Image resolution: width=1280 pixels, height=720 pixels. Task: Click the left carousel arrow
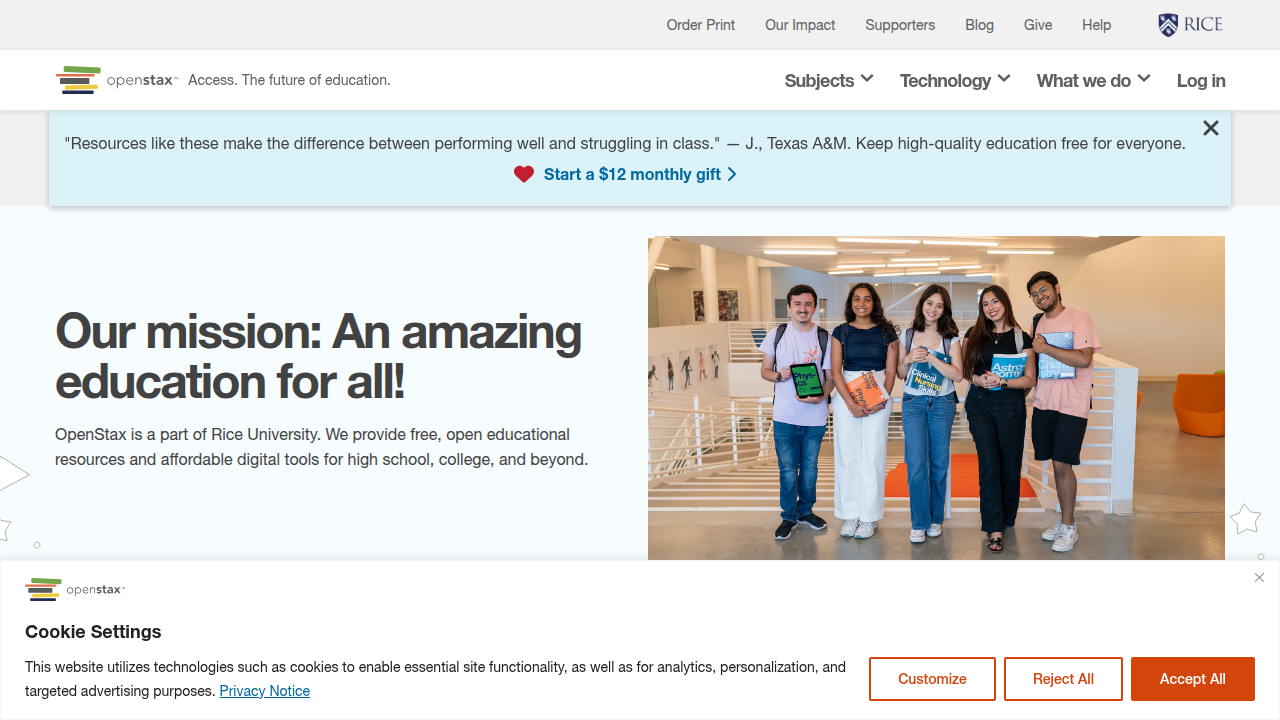tap(10, 474)
